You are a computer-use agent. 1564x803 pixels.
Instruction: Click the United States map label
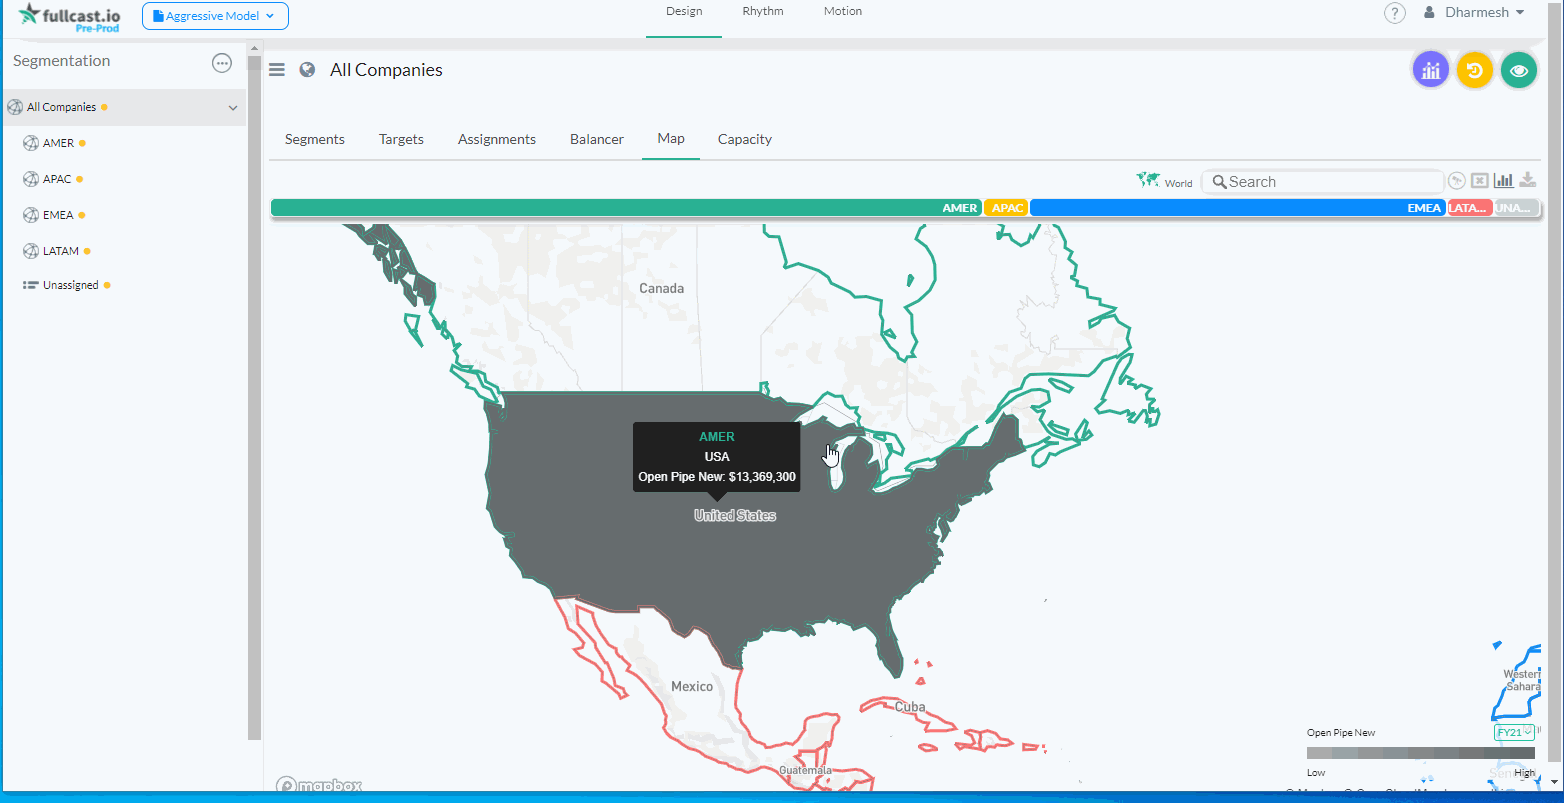[x=735, y=516]
